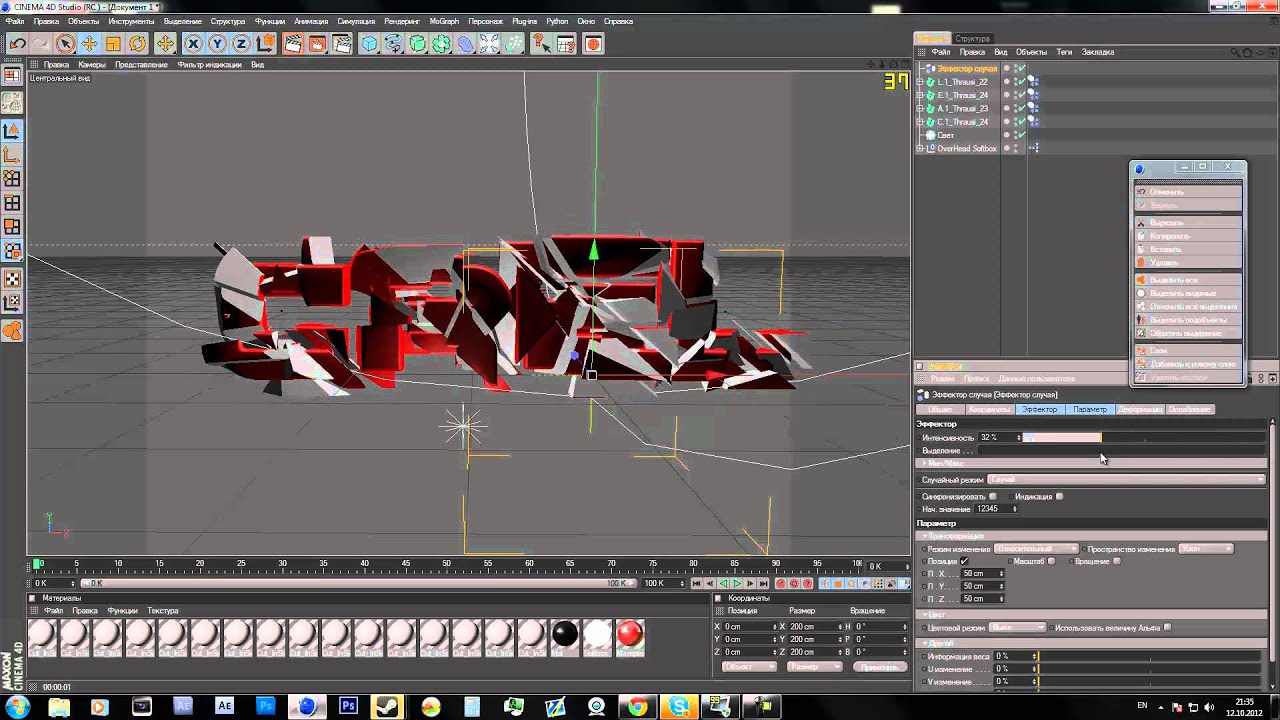Activate the Scale tool
1280x720 pixels.
click(x=113, y=44)
